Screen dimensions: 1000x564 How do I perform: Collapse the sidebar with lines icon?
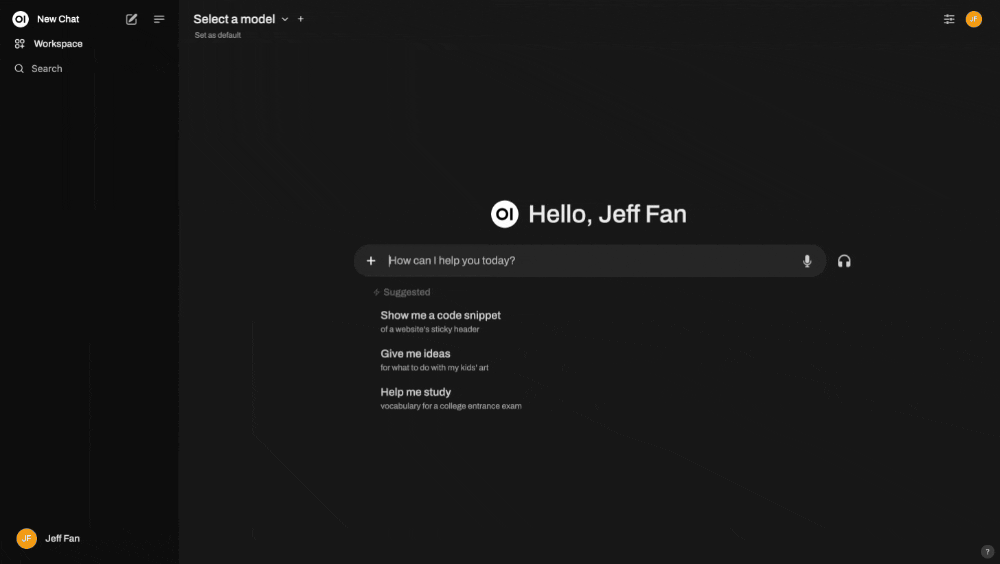click(159, 19)
